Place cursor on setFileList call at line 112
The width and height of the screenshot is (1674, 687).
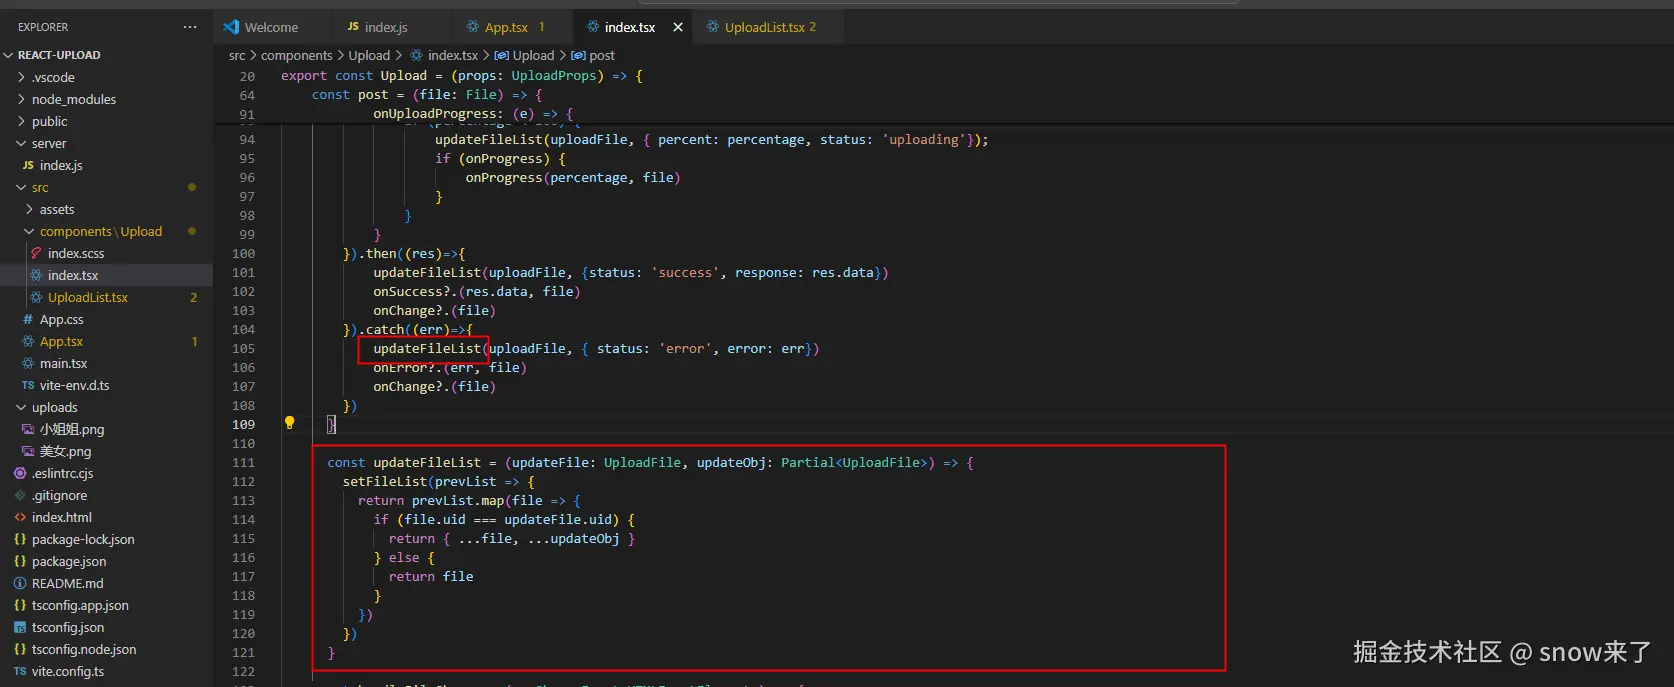(x=385, y=481)
